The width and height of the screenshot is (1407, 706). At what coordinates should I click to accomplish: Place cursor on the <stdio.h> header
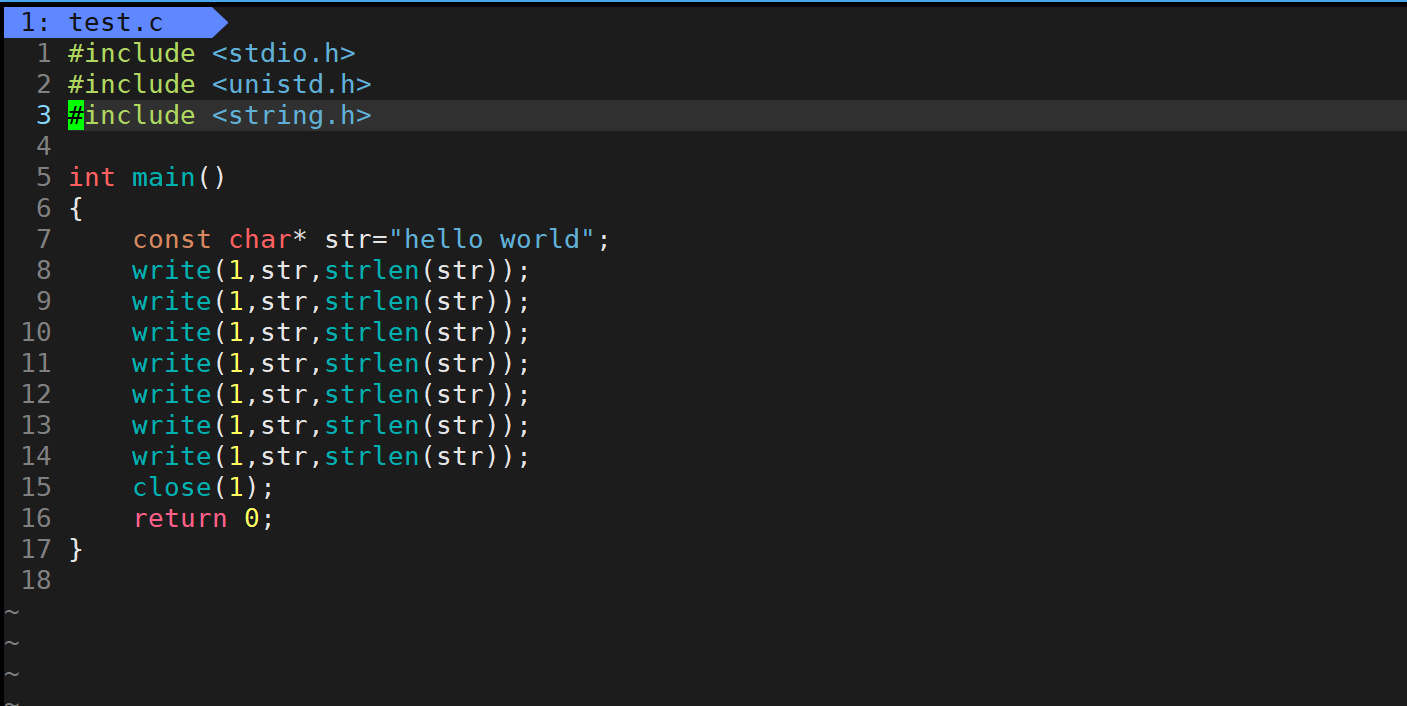point(283,53)
